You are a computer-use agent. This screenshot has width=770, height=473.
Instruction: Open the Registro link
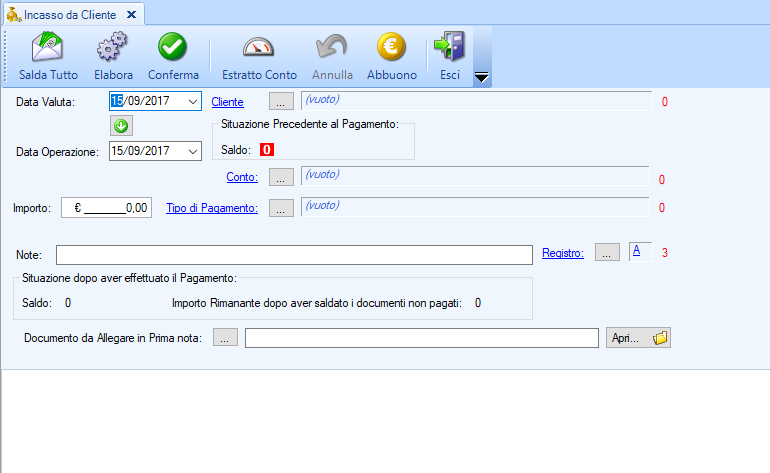(x=562, y=253)
